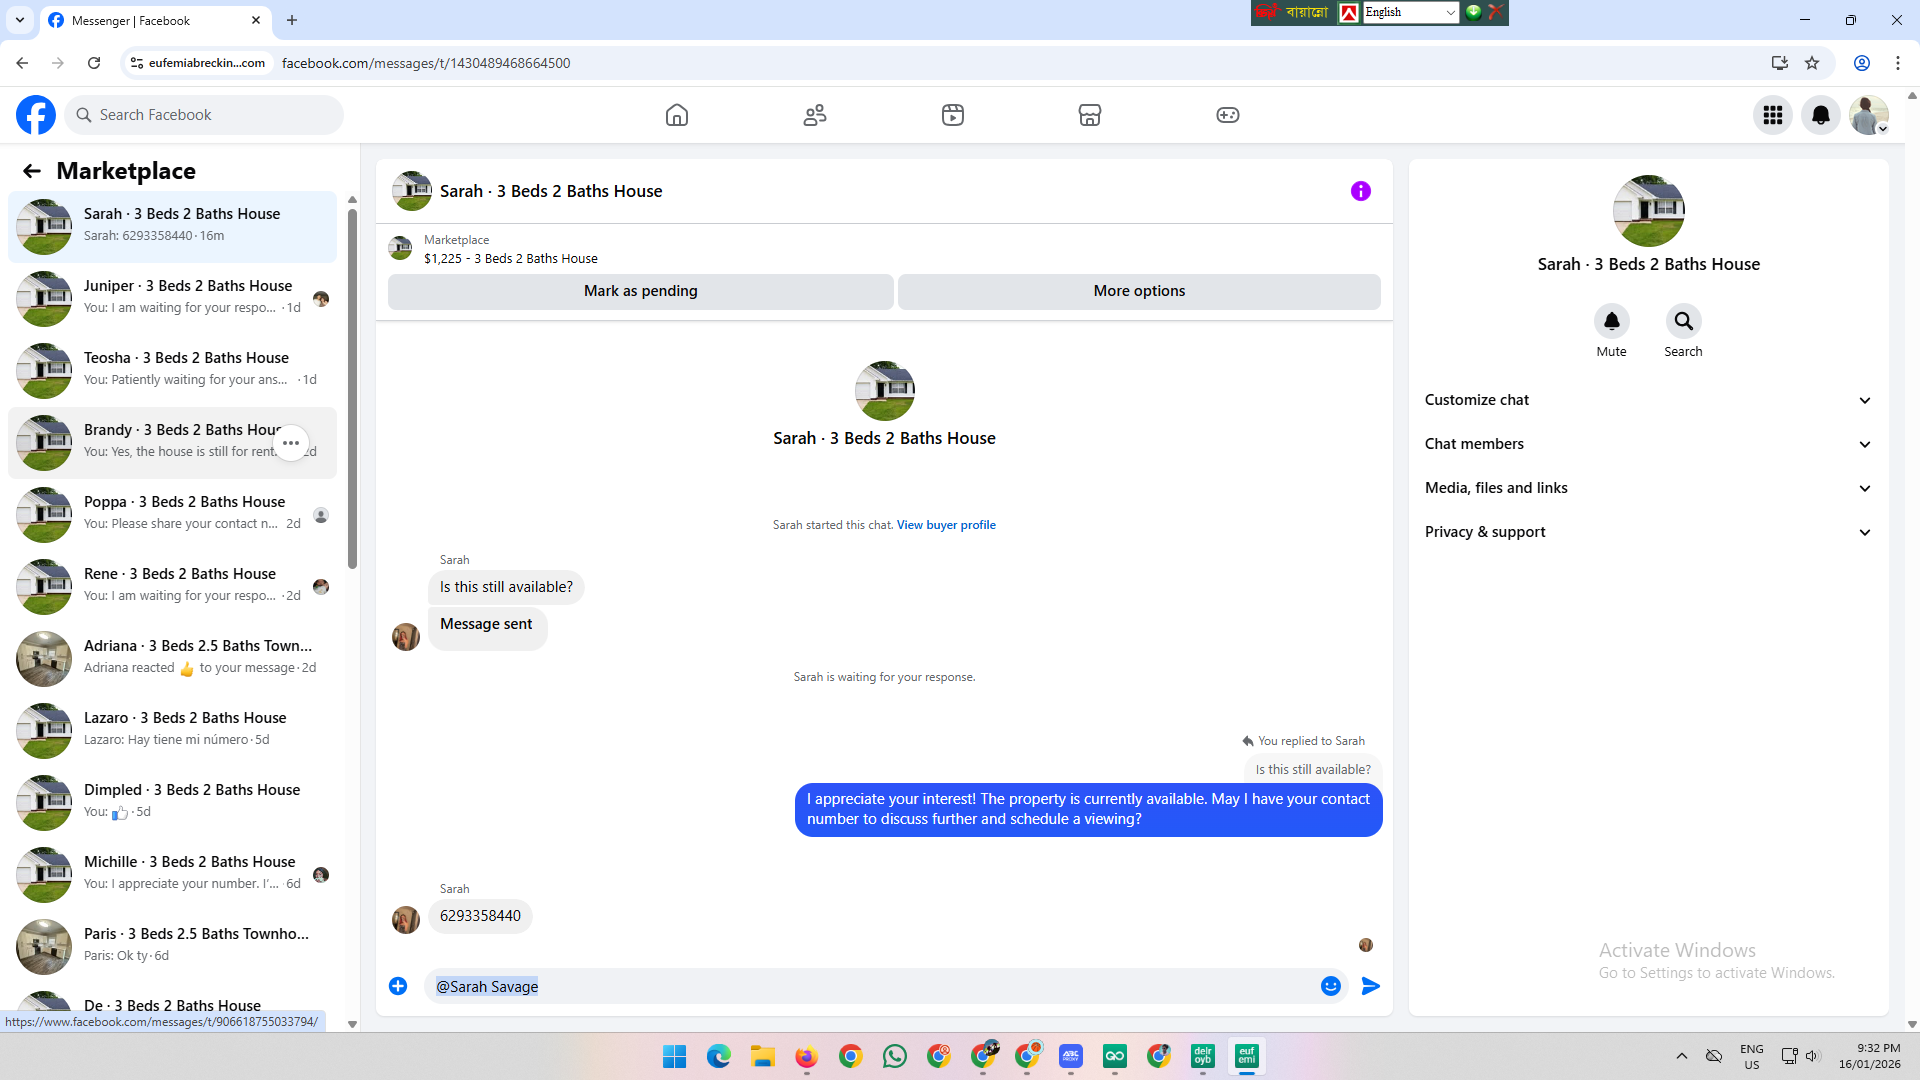Mute the Sarah conversation
This screenshot has height=1080, width=1920.
[1611, 321]
